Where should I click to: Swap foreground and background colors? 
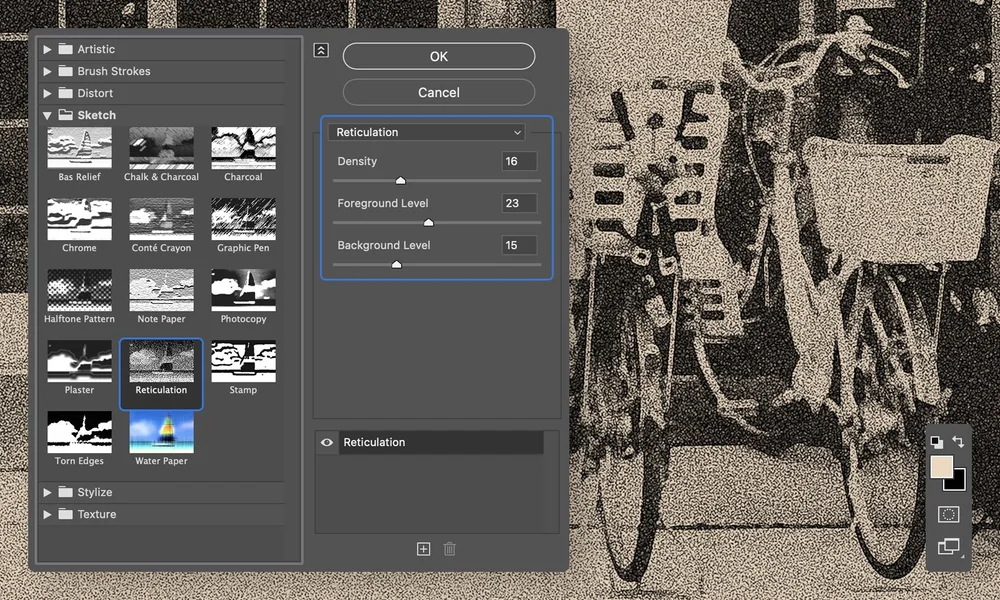pyautogui.click(x=959, y=441)
